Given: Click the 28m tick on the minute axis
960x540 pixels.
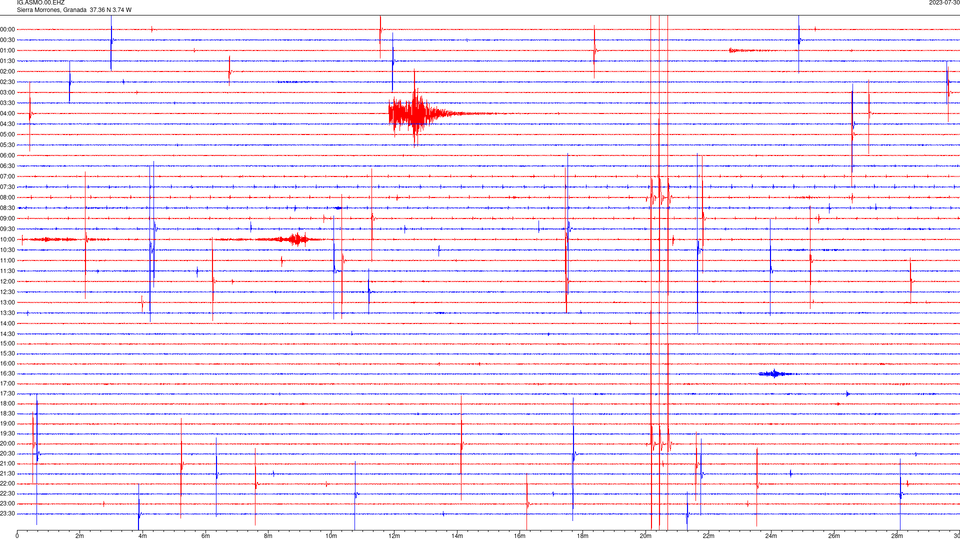Looking at the screenshot, I should 897,536.
